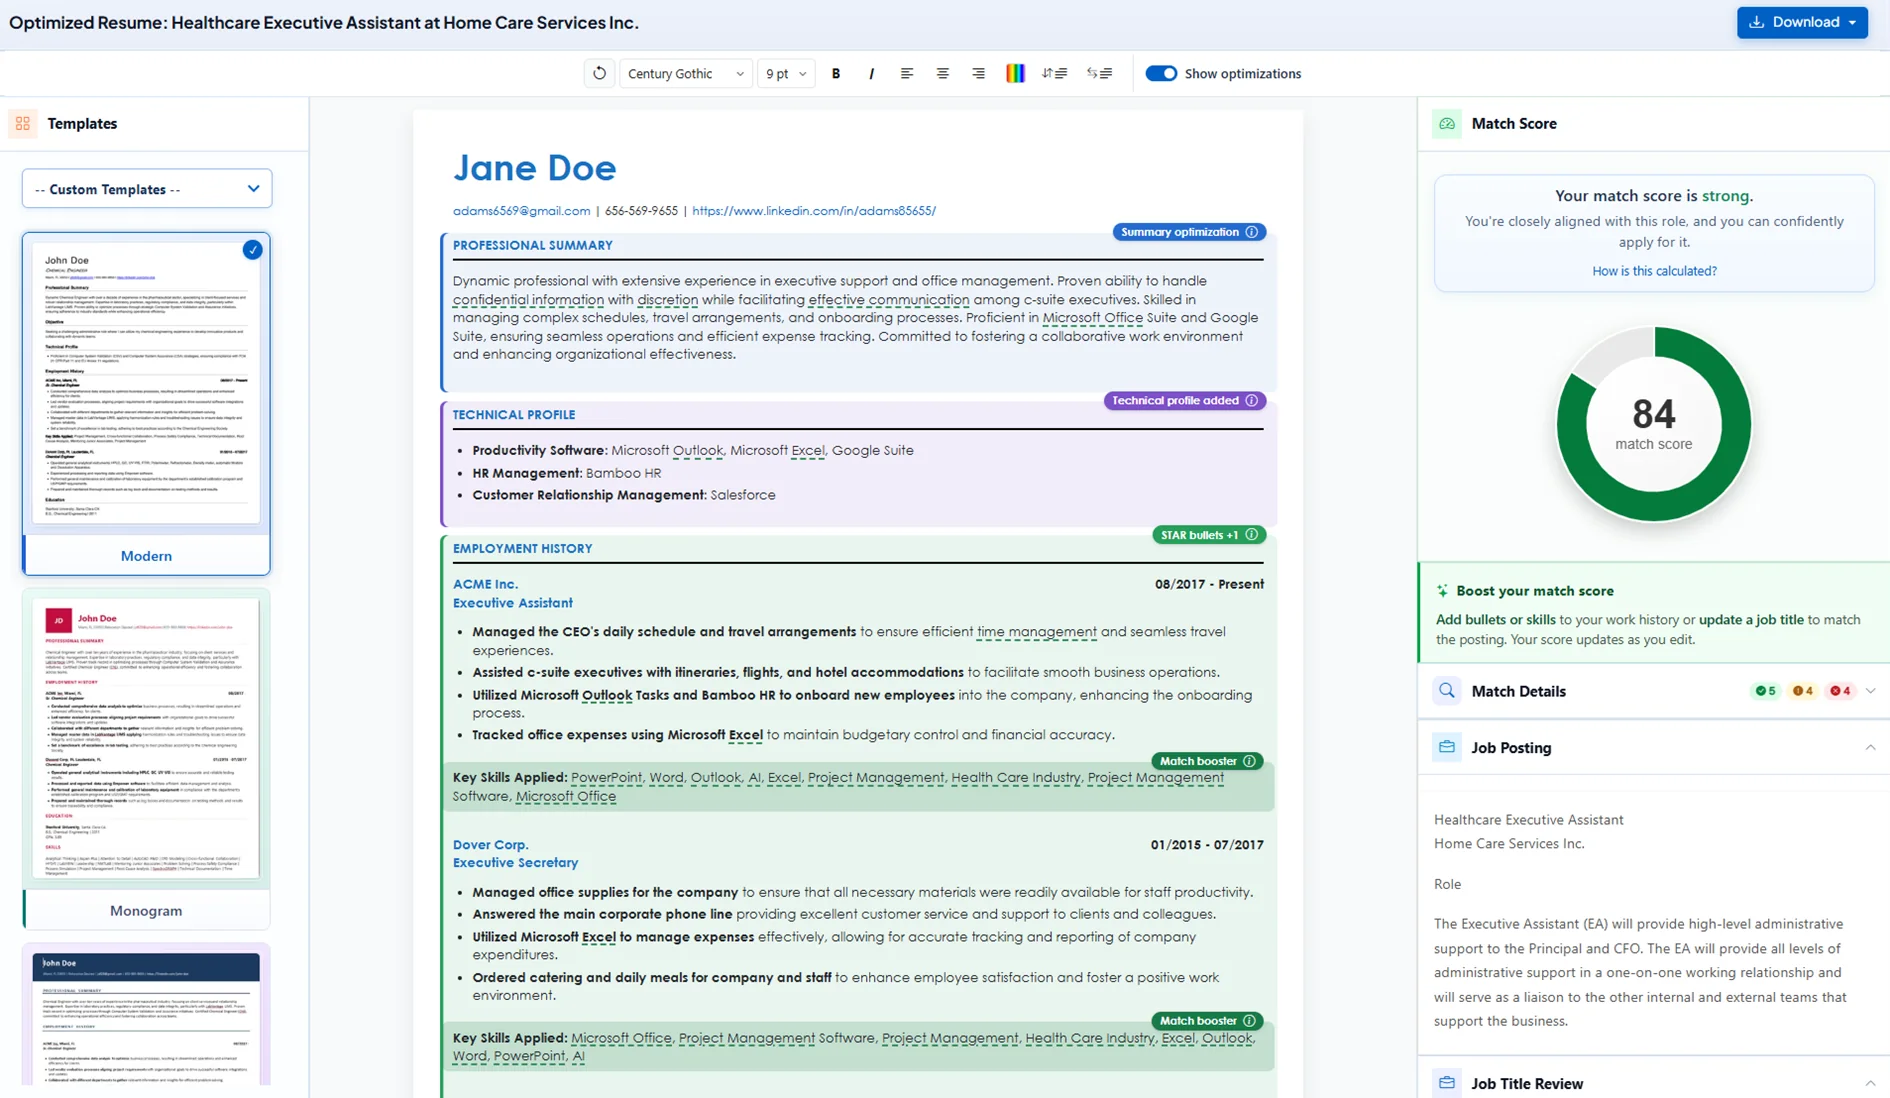Open the LinkedIn profile URL in resume

[814, 211]
